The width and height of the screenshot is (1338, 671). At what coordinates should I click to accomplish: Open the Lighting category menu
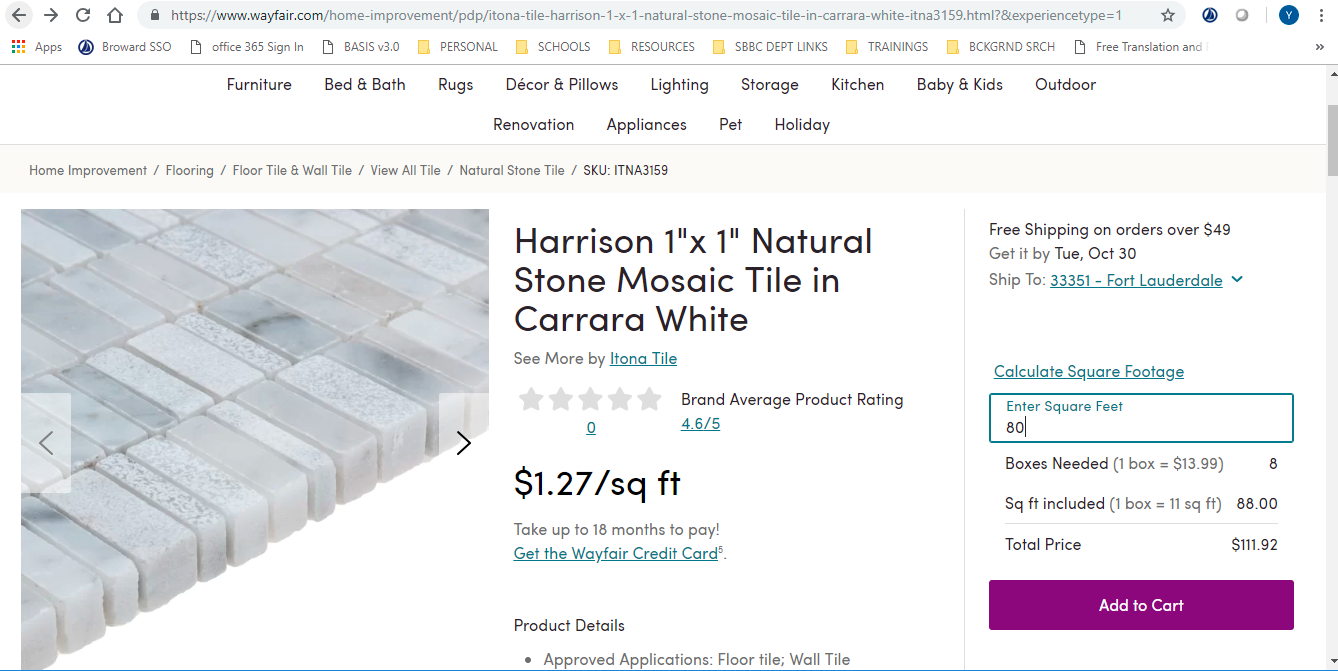click(679, 85)
